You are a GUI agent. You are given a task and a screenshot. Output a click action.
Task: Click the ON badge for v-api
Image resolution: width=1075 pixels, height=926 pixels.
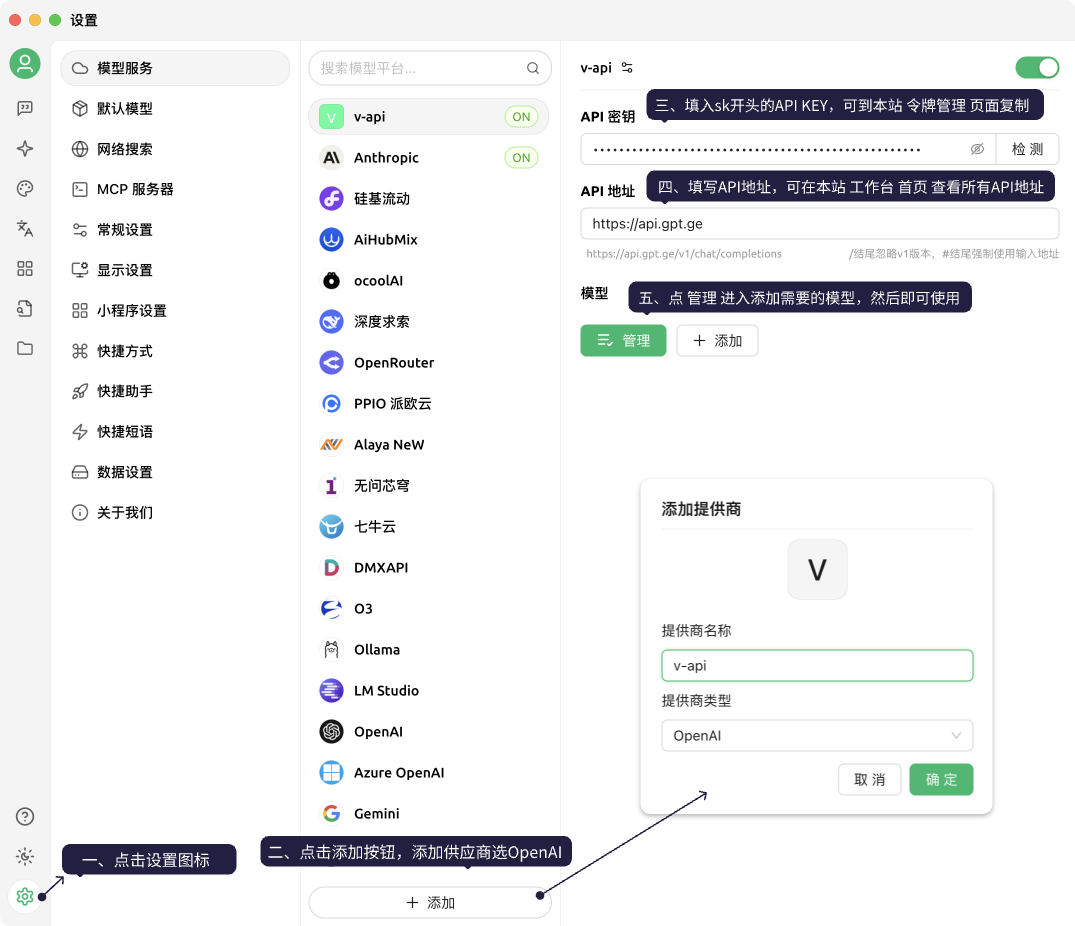point(521,117)
